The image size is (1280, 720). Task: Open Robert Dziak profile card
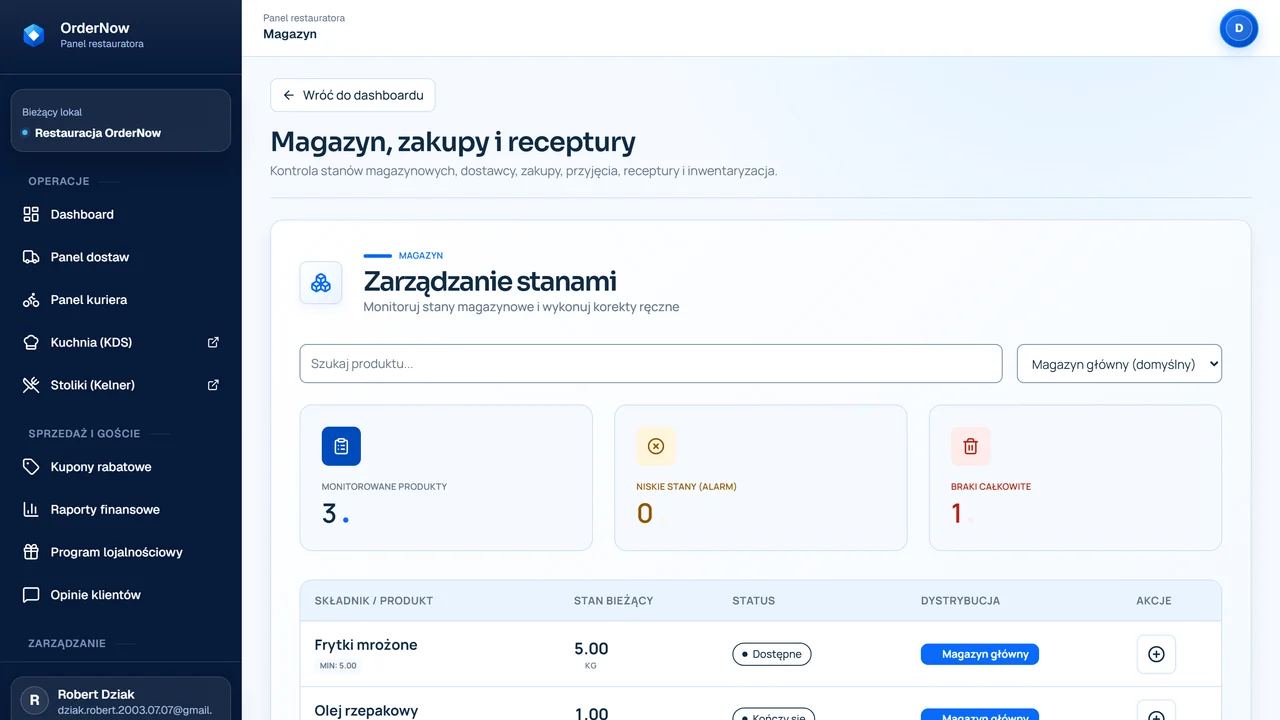point(121,701)
